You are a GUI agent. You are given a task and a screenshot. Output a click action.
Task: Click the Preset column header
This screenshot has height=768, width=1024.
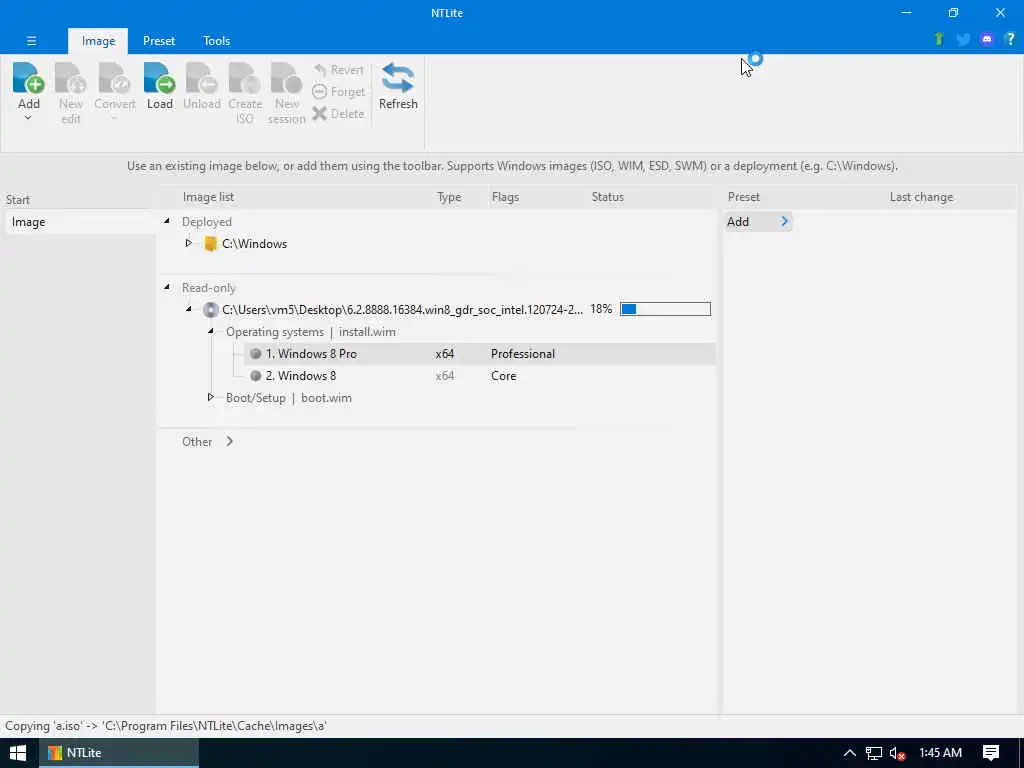click(744, 197)
